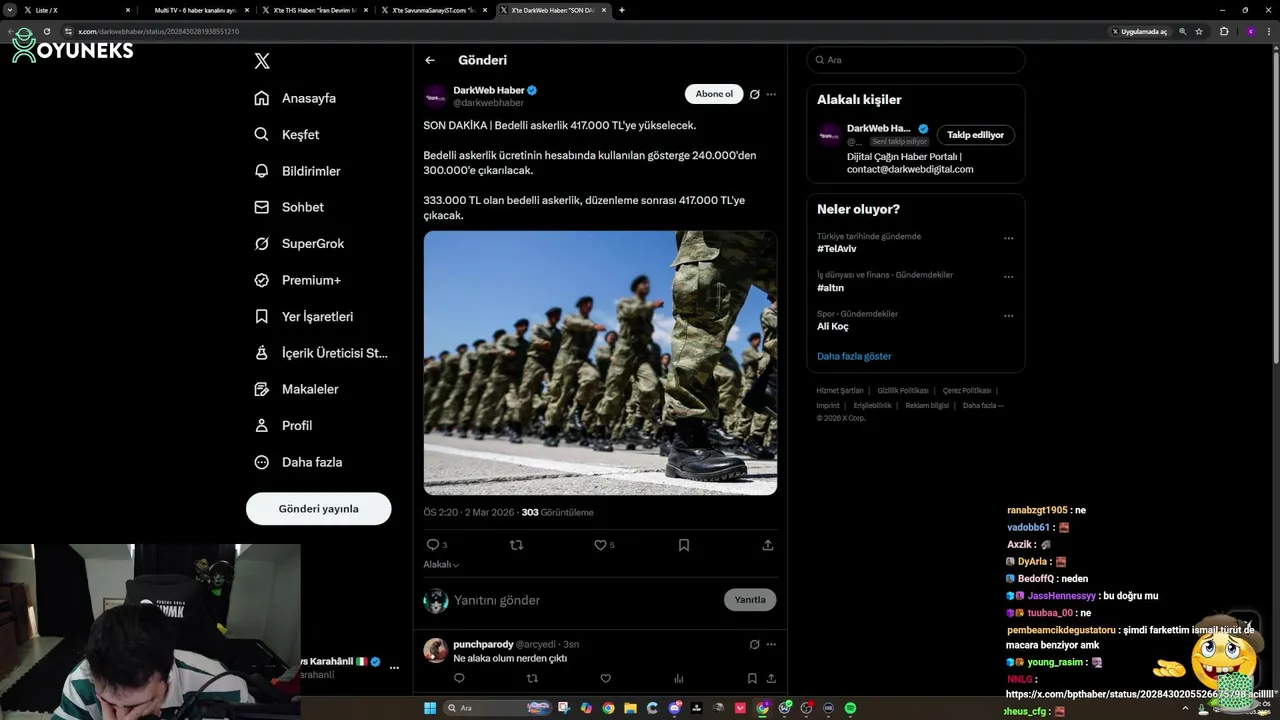Open the post's more options menu
Viewport: 1280px width, 720px height.
(x=771, y=94)
